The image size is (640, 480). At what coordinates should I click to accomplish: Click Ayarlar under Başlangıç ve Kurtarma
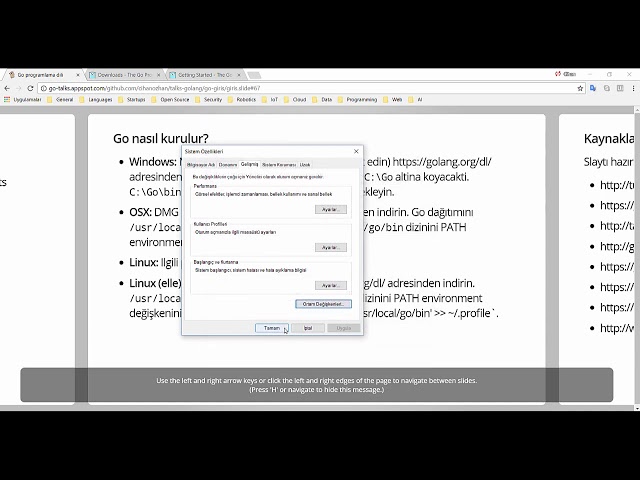click(x=331, y=285)
